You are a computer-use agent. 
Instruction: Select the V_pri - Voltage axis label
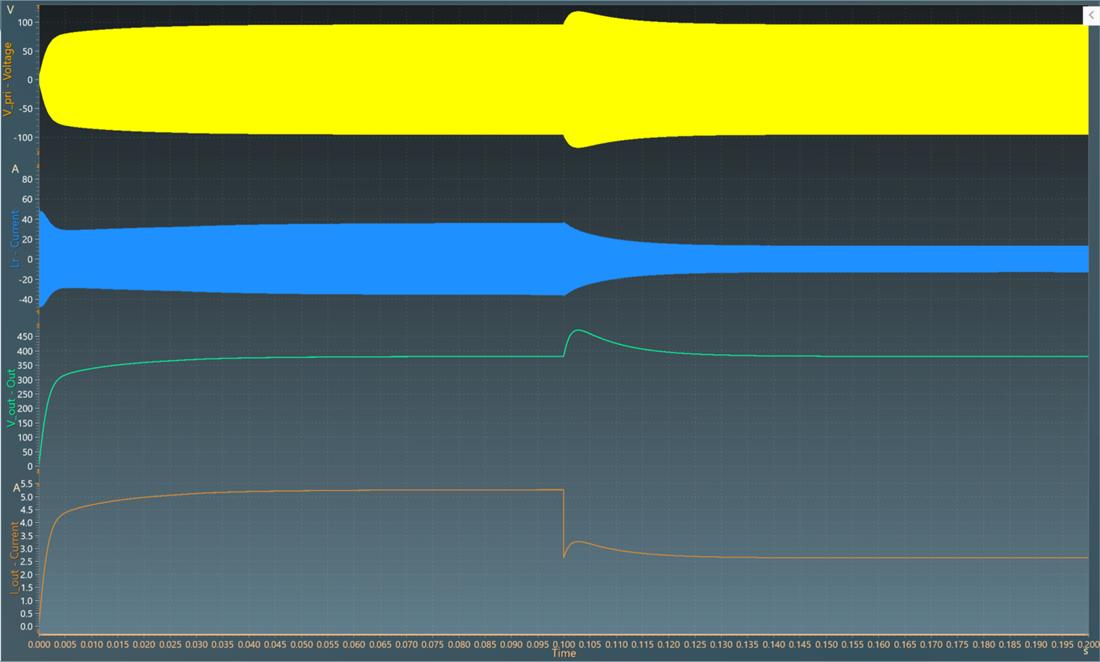[8, 75]
